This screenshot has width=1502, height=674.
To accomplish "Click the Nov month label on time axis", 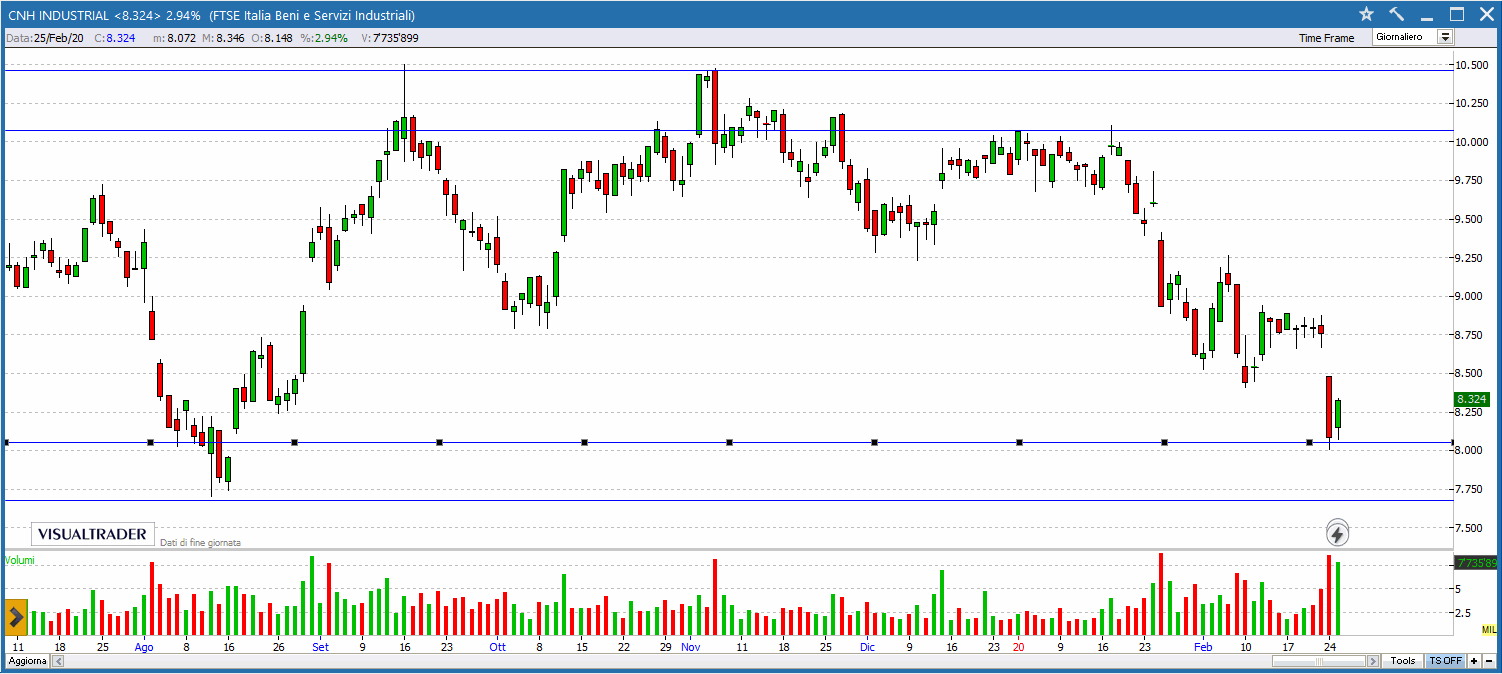I will pyautogui.click(x=691, y=647).
